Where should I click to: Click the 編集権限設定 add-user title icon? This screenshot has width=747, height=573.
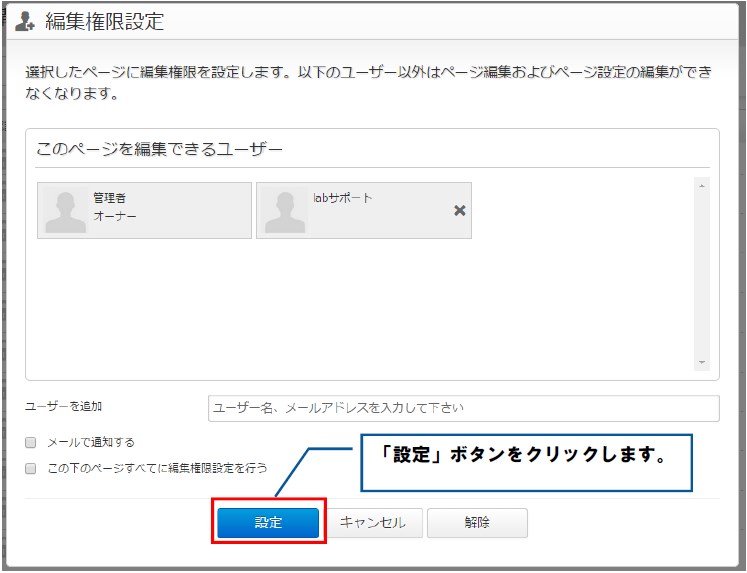[x=24, y=21]
